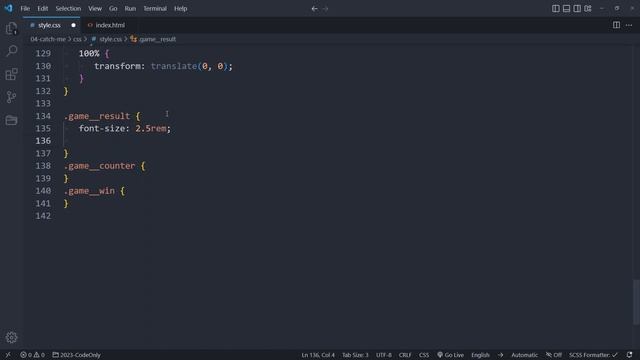Click the .game__win selector
This screenshot has height=360, width=640.
pos(89,191)
